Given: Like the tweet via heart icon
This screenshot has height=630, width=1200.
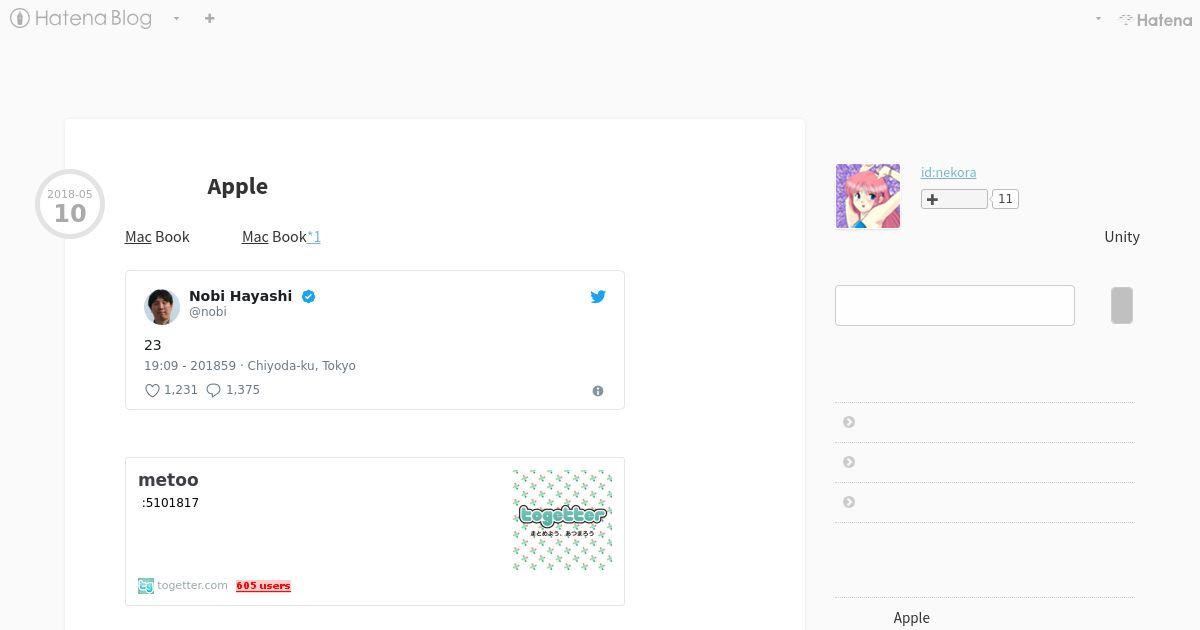Looking at the screenshot, I should [x=153, y=390].
